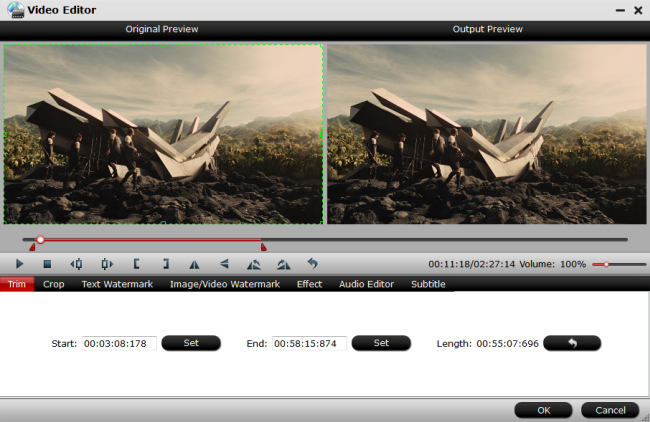The height and width of the screenshot is (422, 650).
Task: Click the toolbar reset arrow icon
Action: coord(313,263)
